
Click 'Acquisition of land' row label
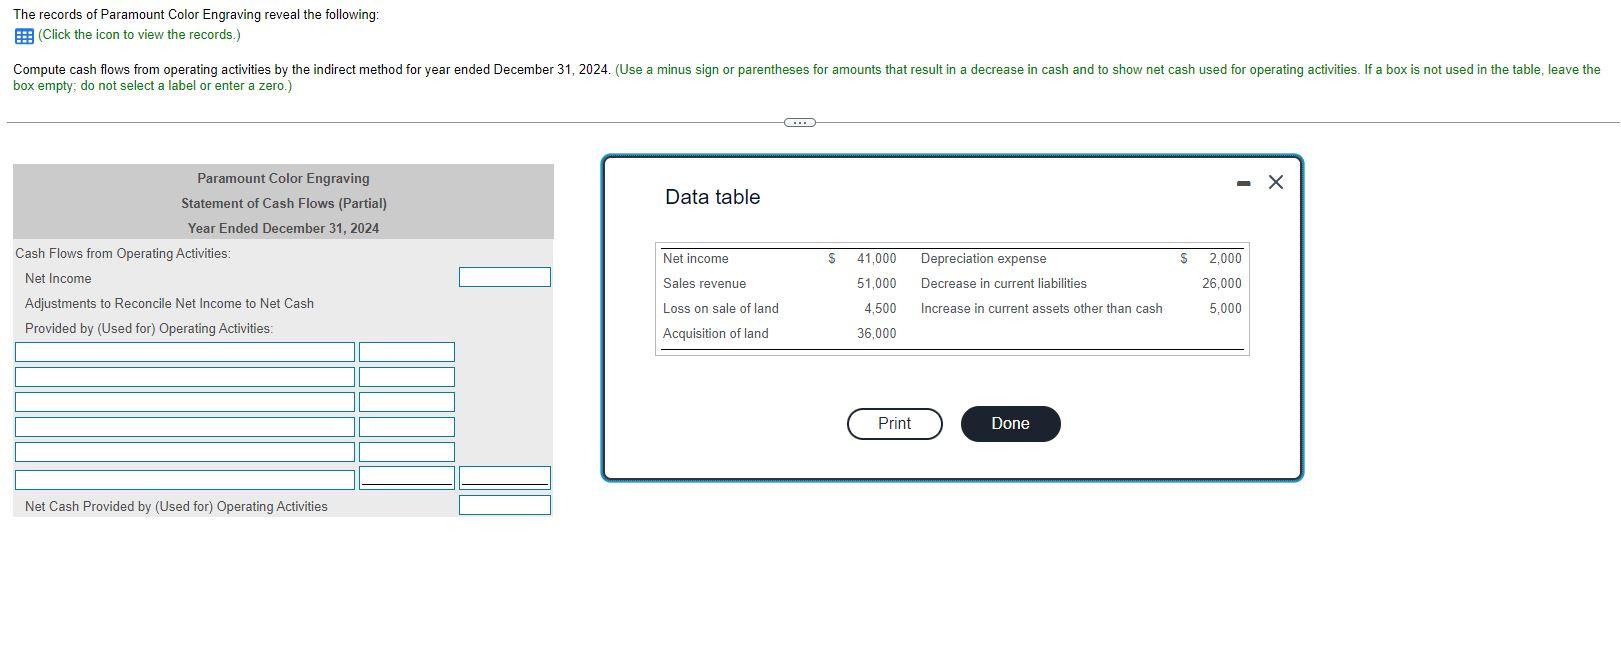(x=716, y=334)
